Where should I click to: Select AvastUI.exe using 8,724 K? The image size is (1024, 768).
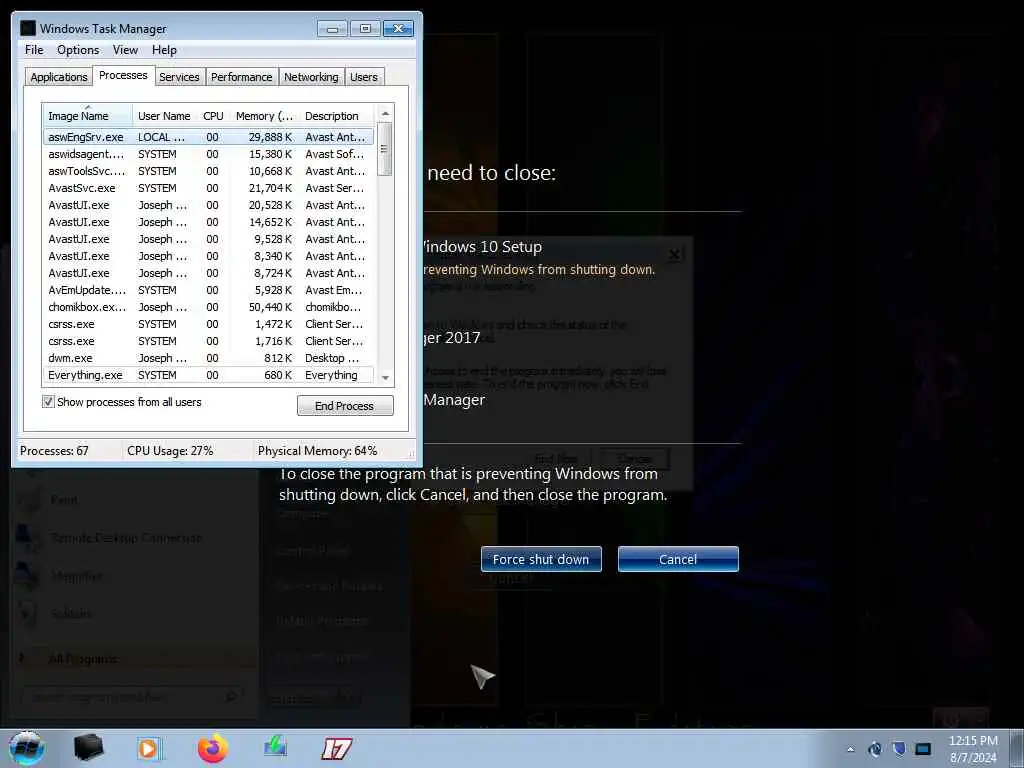pos(208,273)
